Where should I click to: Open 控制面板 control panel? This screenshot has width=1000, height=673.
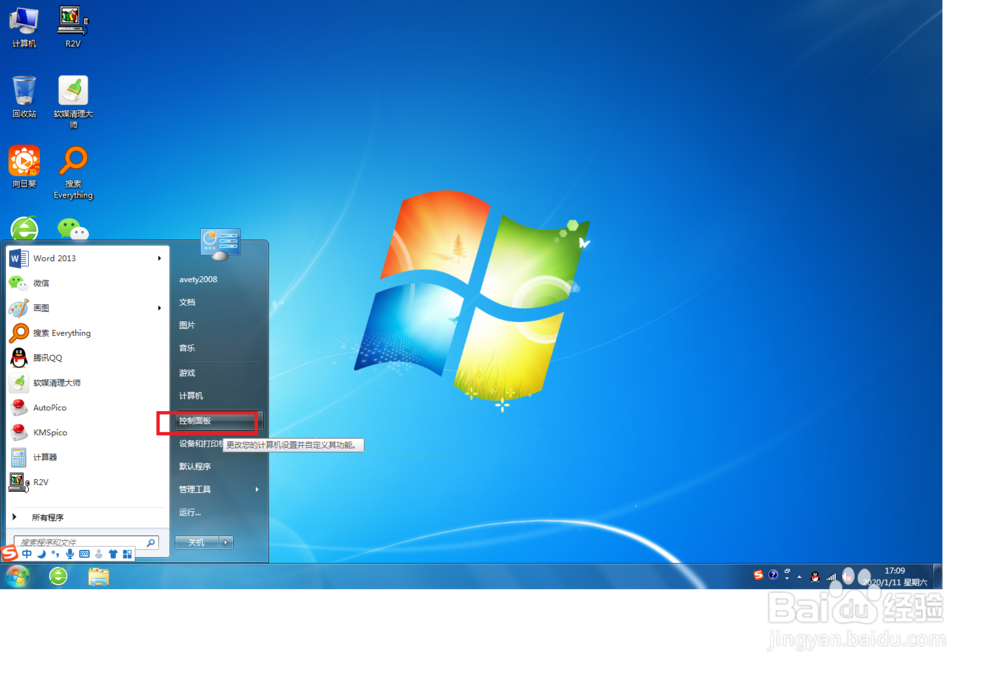pyautogui.click(x=218, y=421)
